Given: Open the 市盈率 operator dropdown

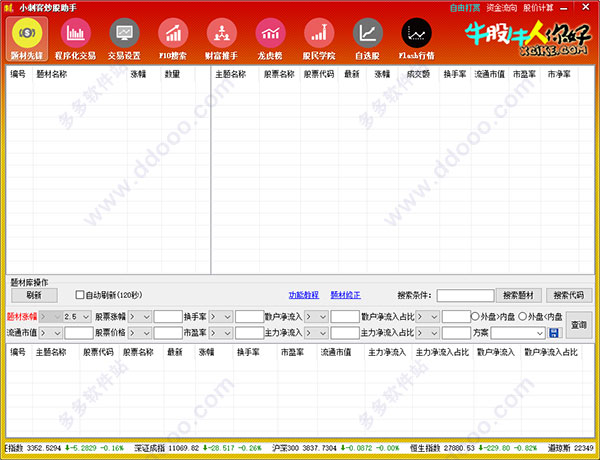Looking at the screenshot, I should point(221,333).
